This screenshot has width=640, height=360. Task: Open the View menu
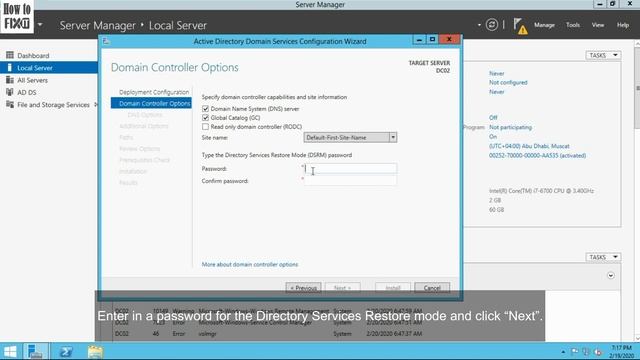click(x=598, y=25)
